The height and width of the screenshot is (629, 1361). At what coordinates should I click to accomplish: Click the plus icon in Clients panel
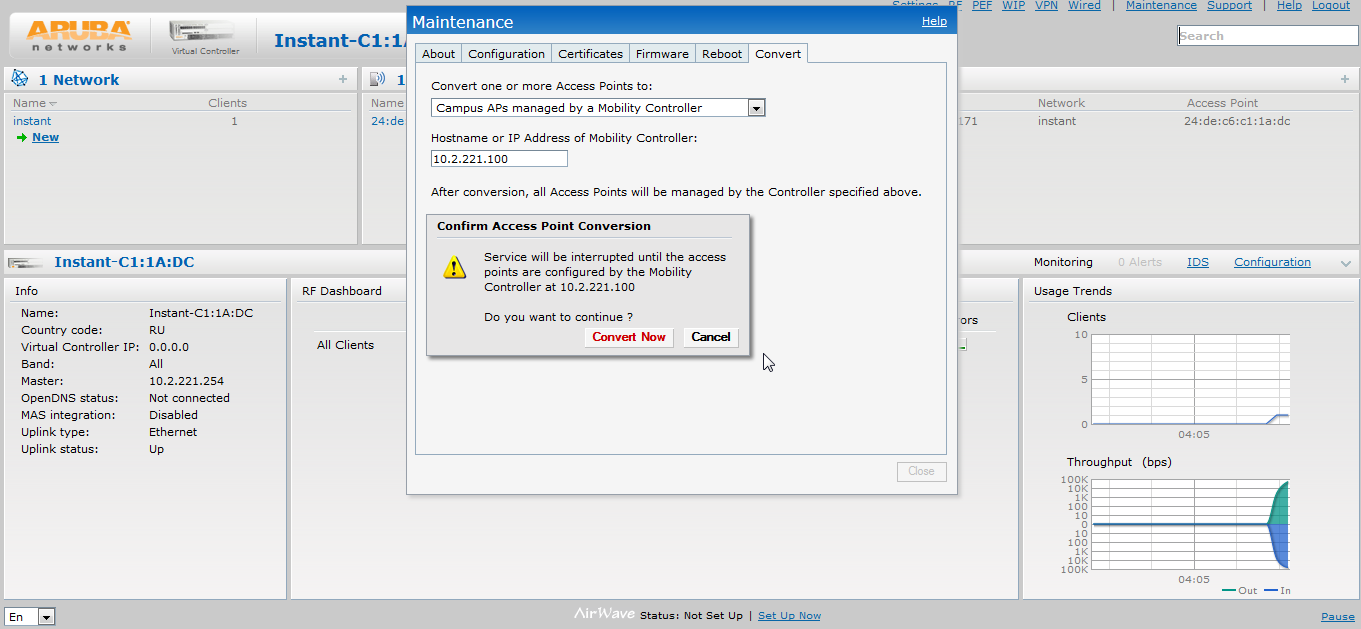point(1344,79)
